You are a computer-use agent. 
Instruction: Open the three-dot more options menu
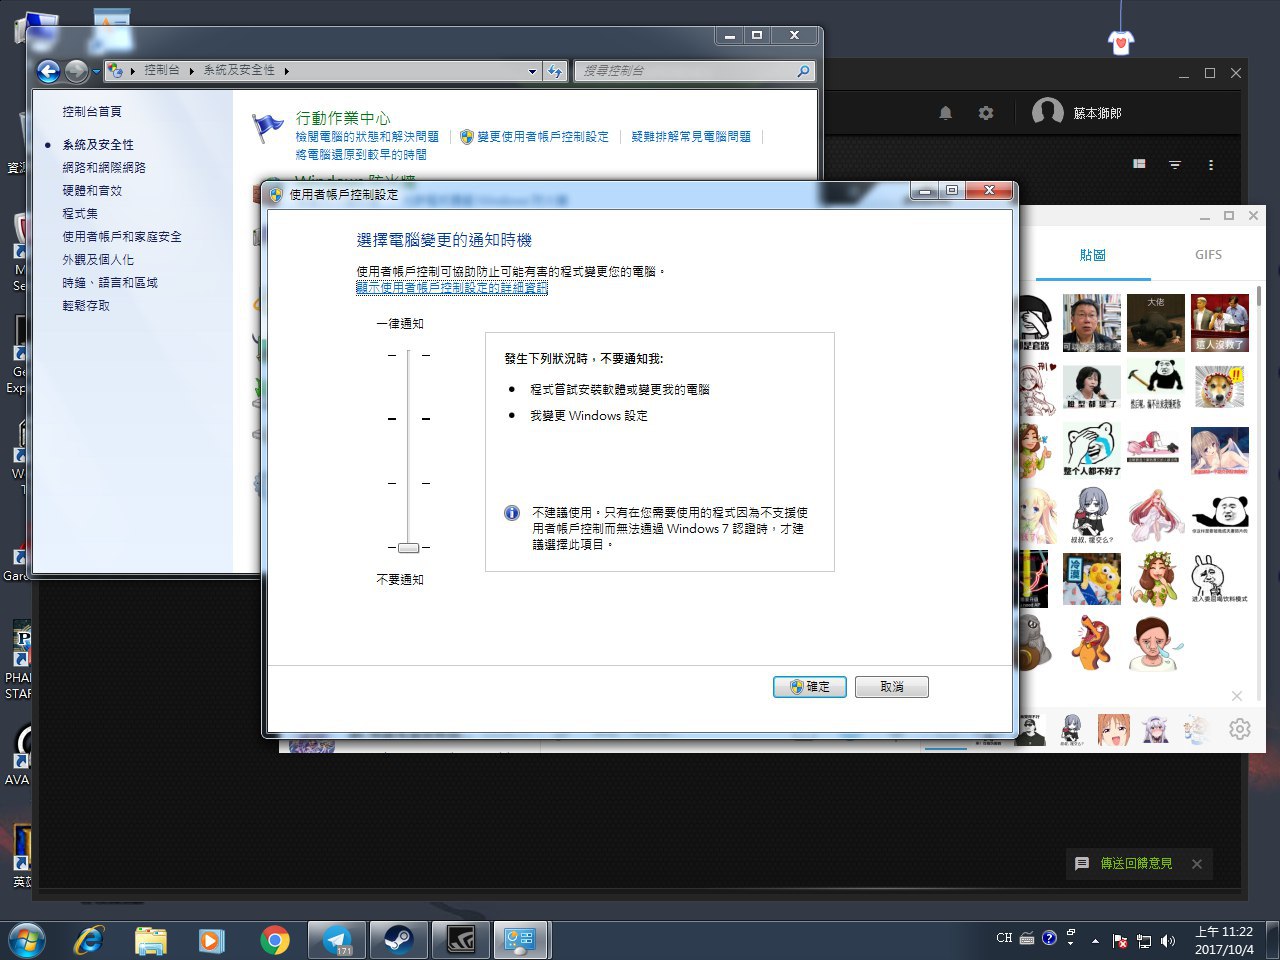pos(1210,165)
